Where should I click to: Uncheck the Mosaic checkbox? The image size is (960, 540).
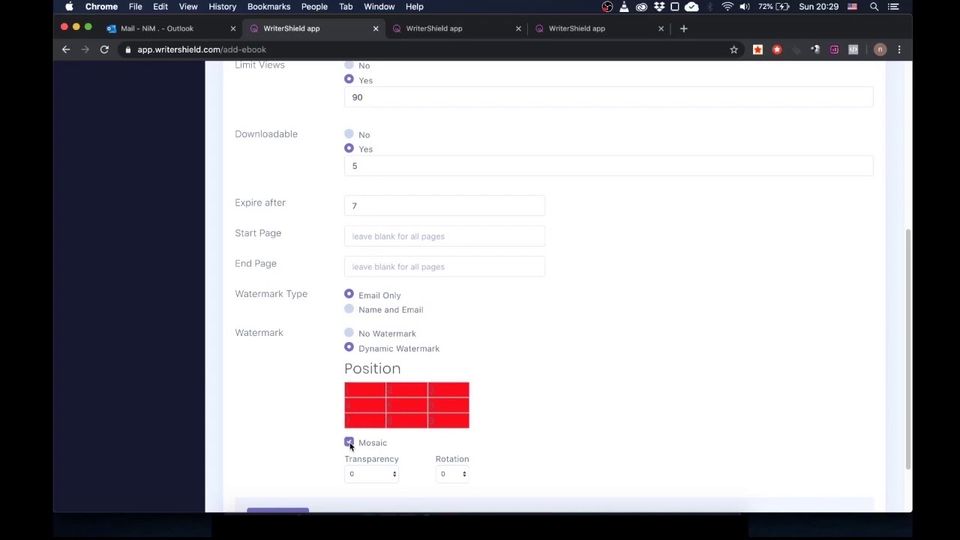pyautogui.click(x=349, y=441)
